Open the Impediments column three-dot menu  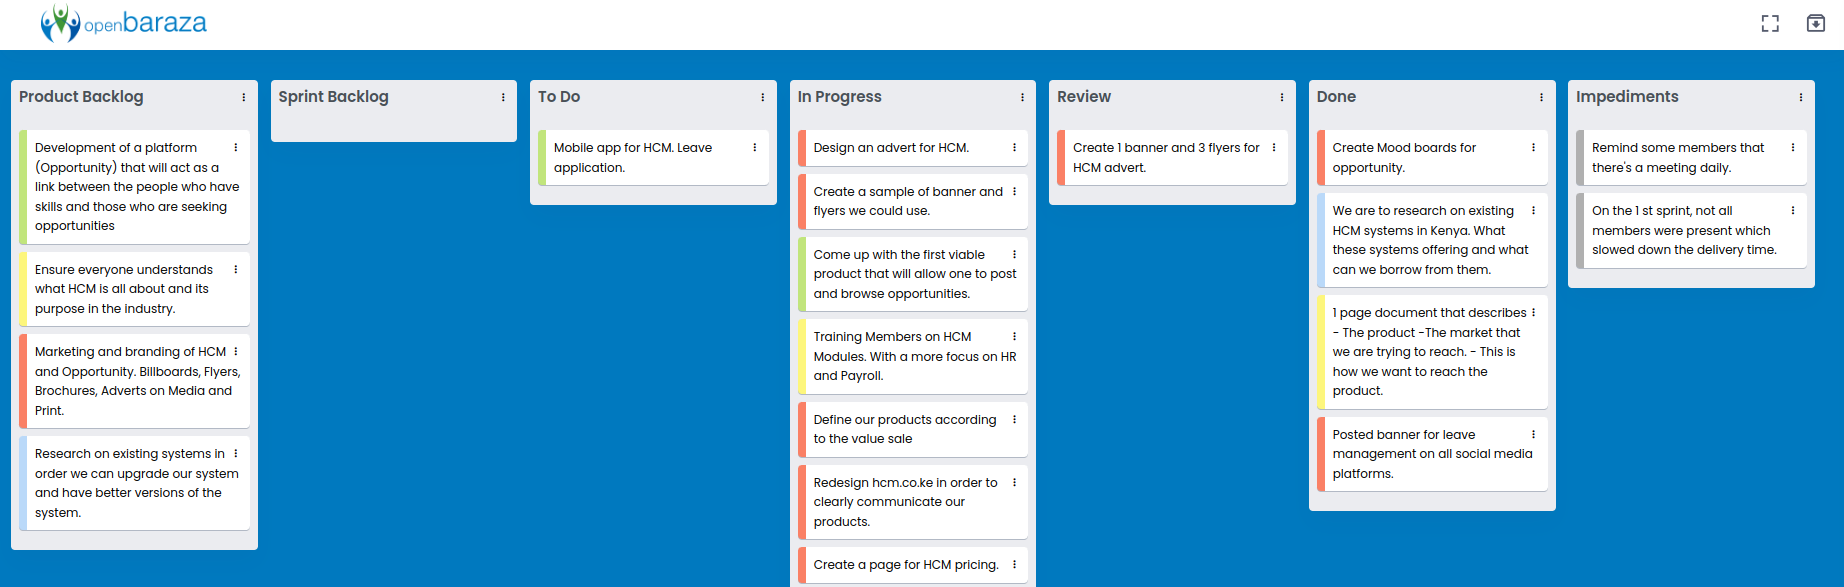(x=1800, y=97)
